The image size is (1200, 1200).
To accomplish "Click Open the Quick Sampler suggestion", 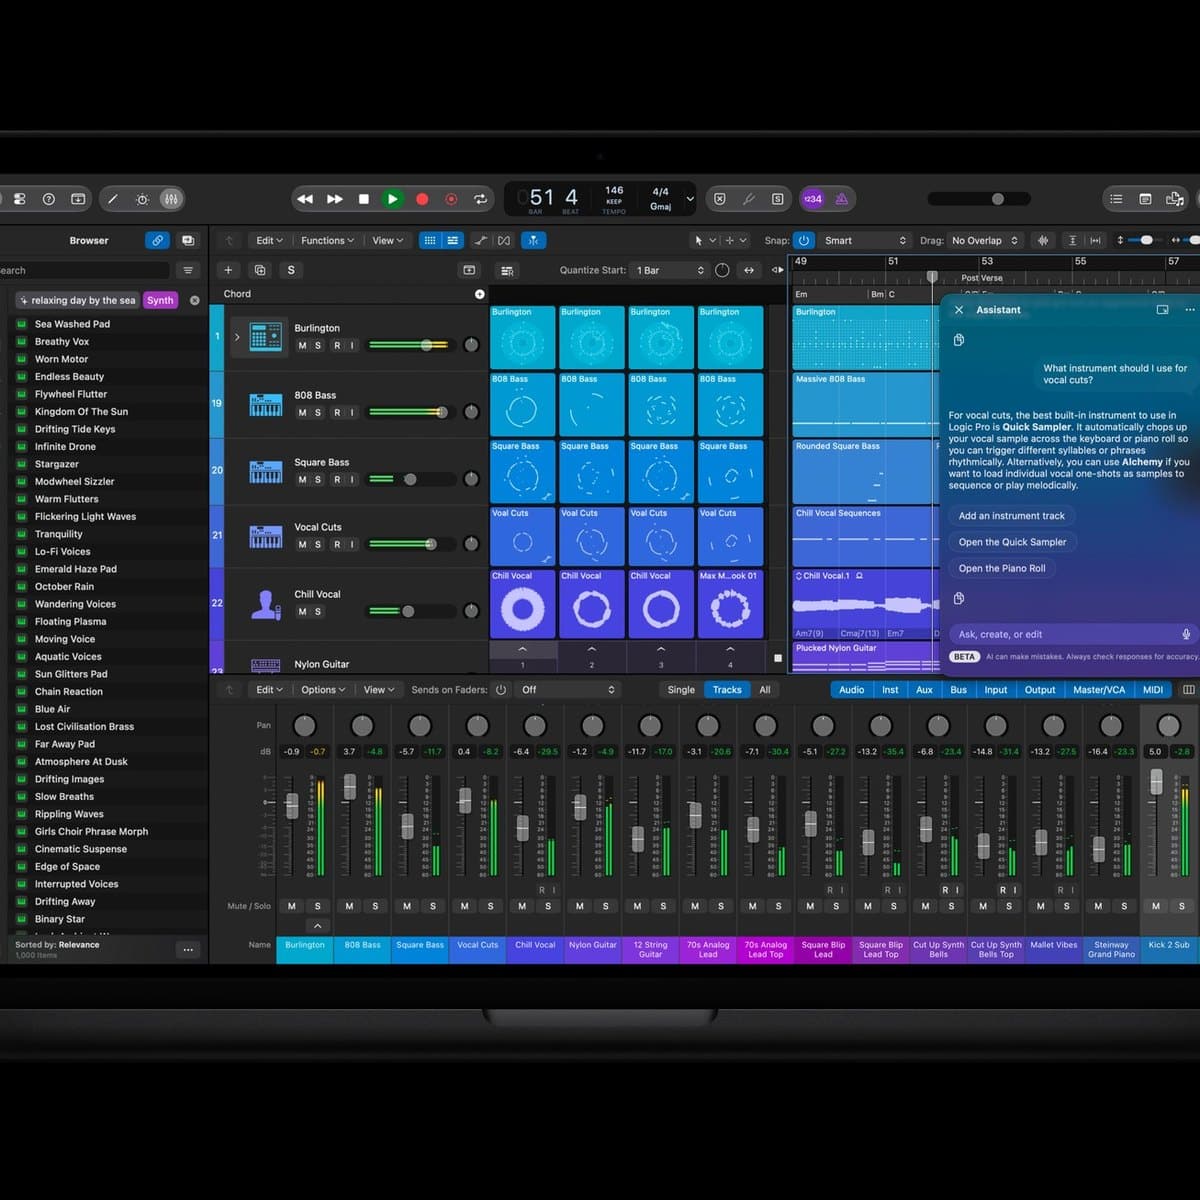I will point(1012,542).
